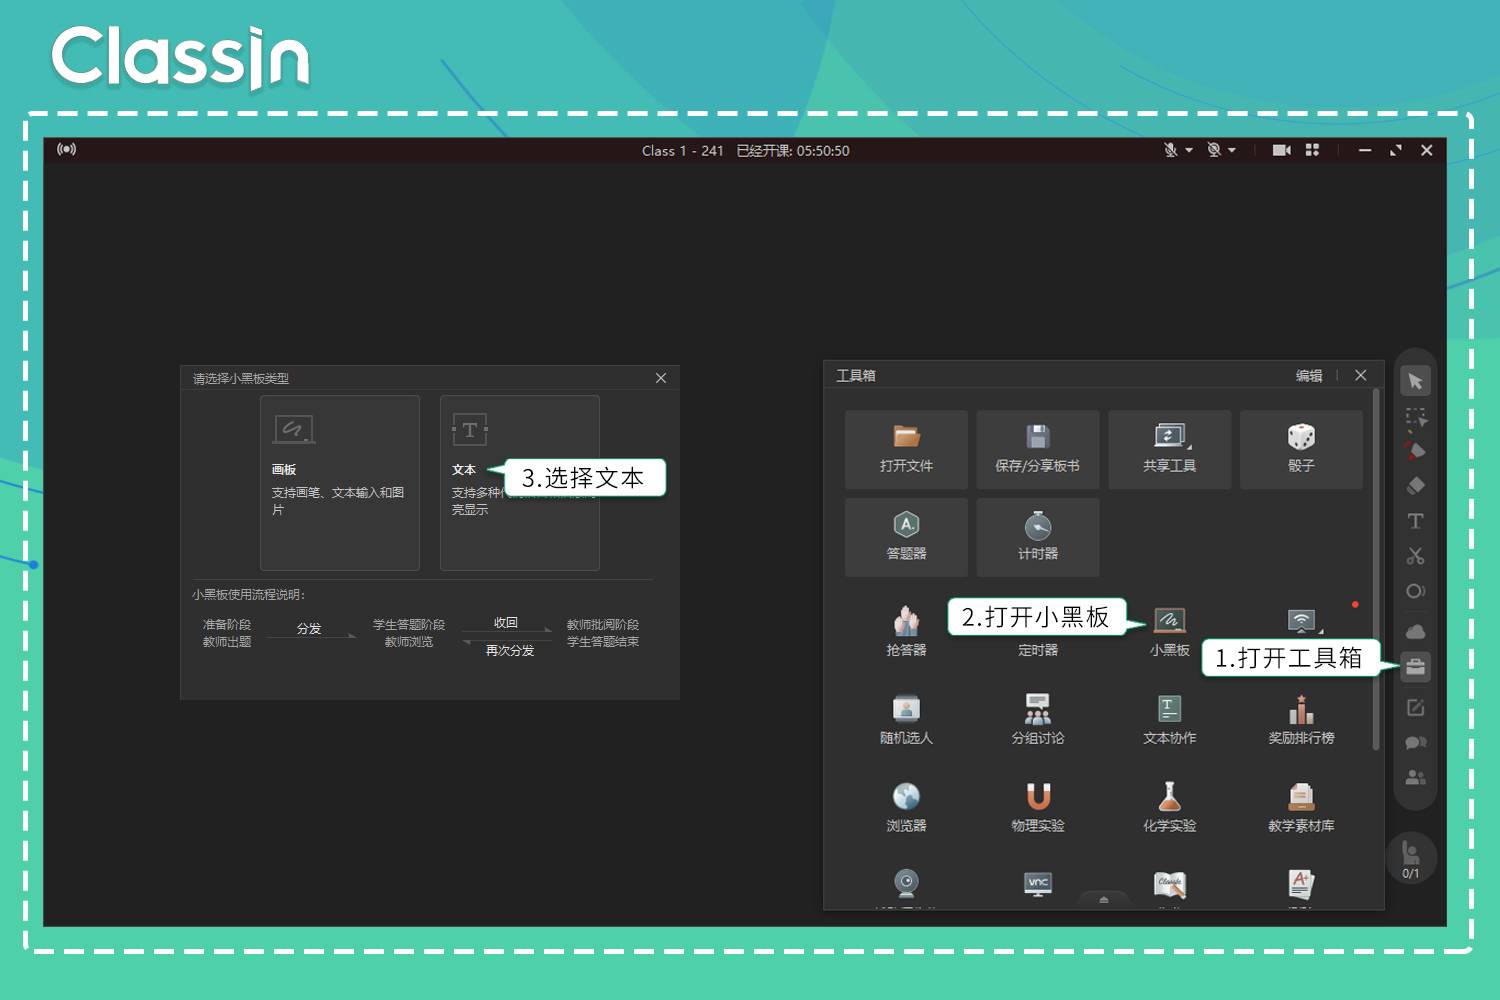Open 文本协作 text collaboration tool
Screen dimensions: 1500x1000
tap(1169, 719)
